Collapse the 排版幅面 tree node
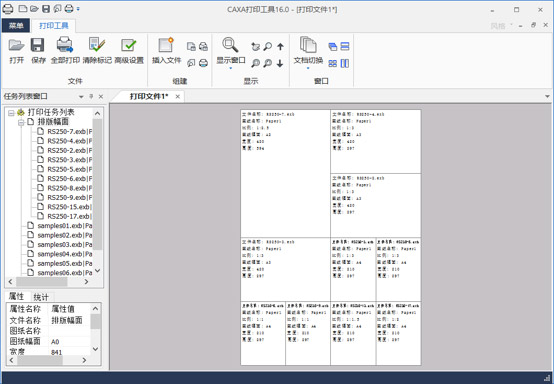 pyautogui.click(x=21, y=122)
